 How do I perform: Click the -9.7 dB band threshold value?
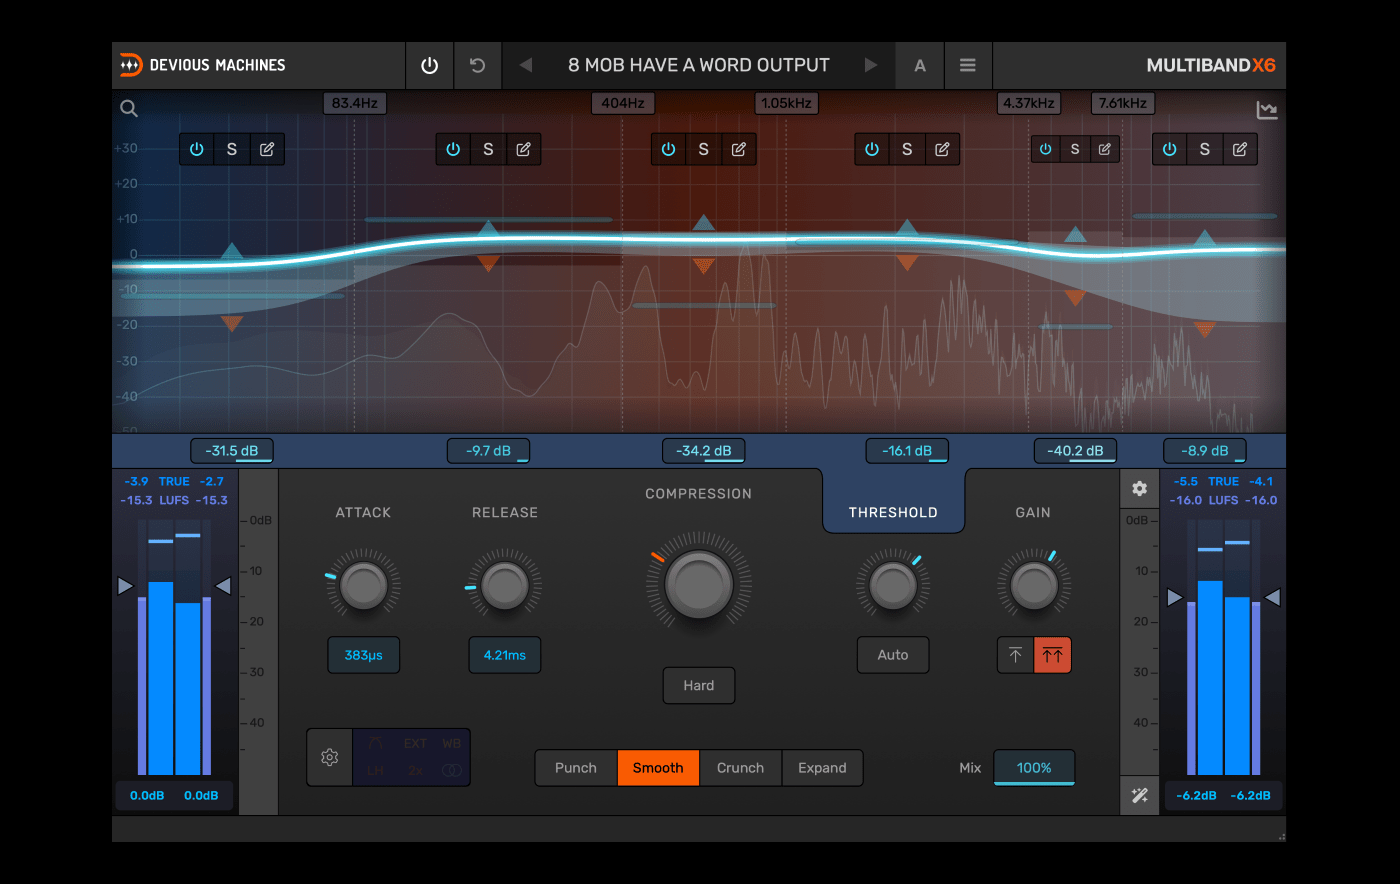[488, 451]
